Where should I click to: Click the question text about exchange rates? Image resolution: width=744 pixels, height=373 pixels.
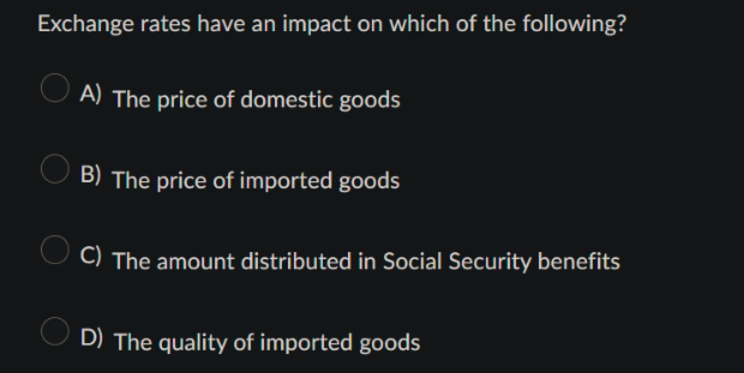332,24
